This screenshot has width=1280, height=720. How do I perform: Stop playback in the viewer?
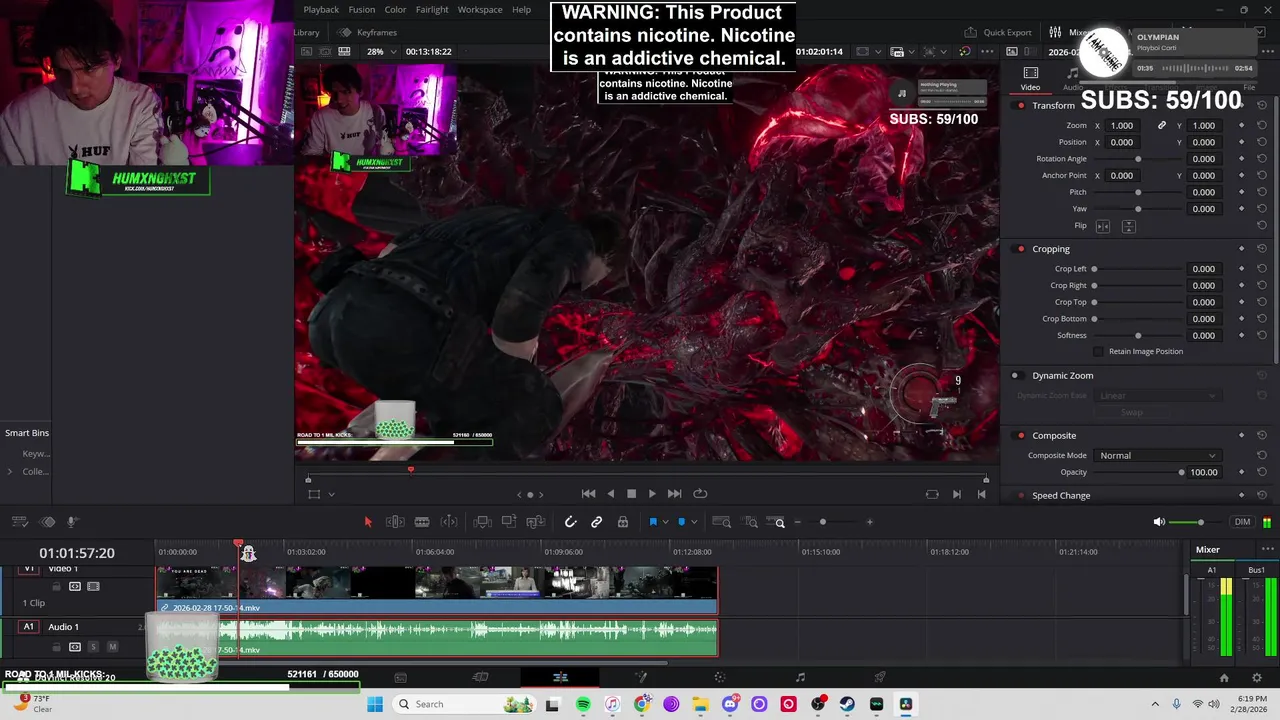point(631,494)
